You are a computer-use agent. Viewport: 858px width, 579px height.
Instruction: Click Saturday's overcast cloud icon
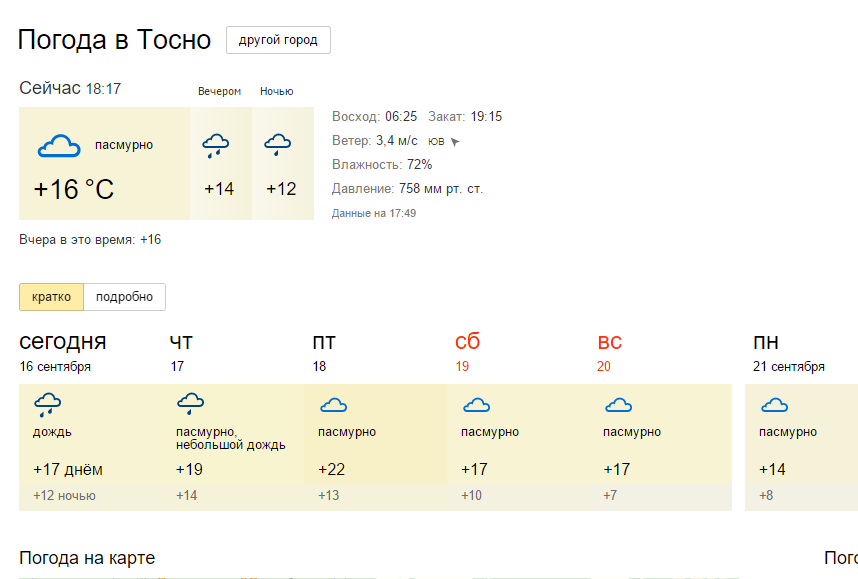tap(476, 405)
